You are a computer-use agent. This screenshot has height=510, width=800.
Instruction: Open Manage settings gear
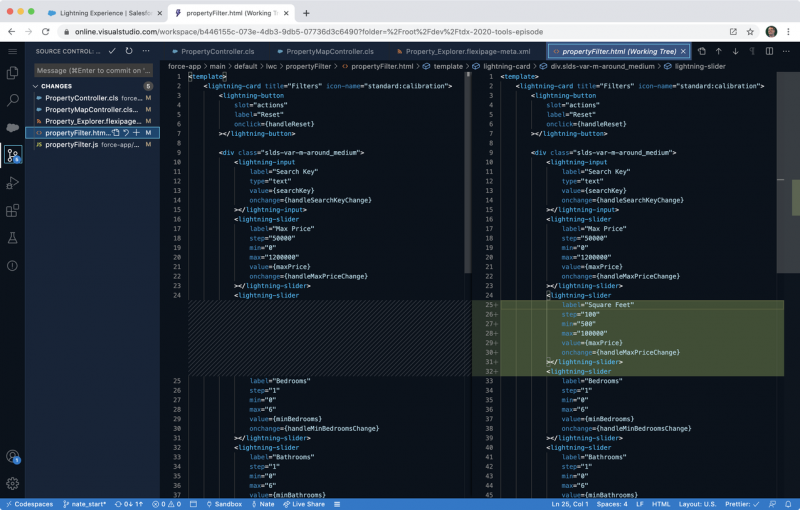click(x=12, y=483)
